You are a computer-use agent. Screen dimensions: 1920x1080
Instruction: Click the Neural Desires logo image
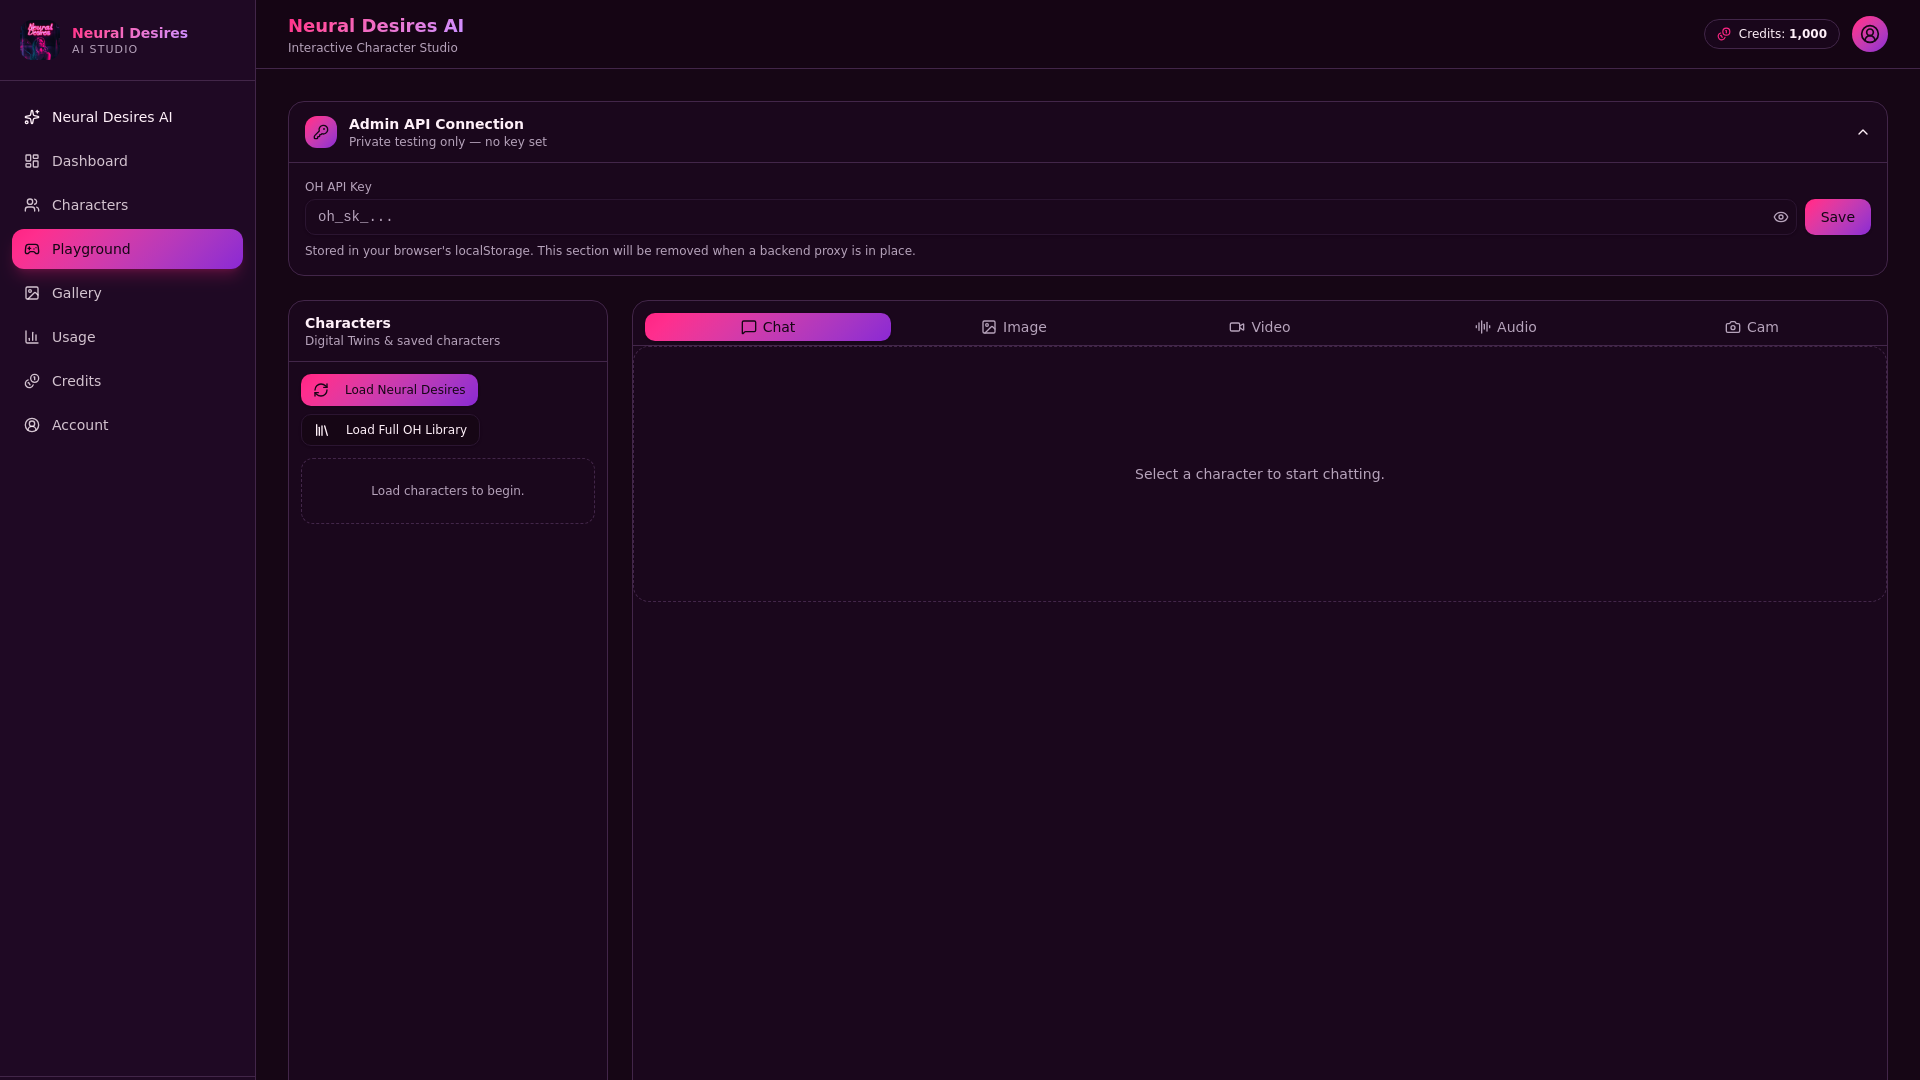coord(39,40)
